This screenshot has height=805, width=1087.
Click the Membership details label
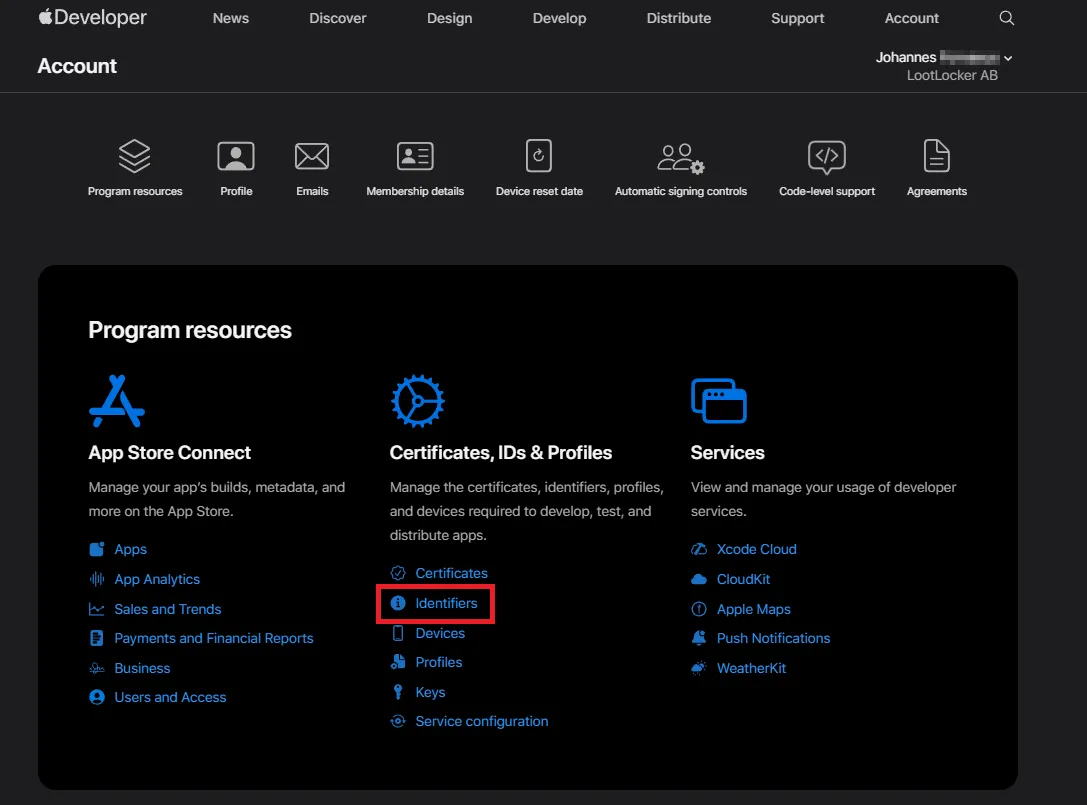(415, 191)
